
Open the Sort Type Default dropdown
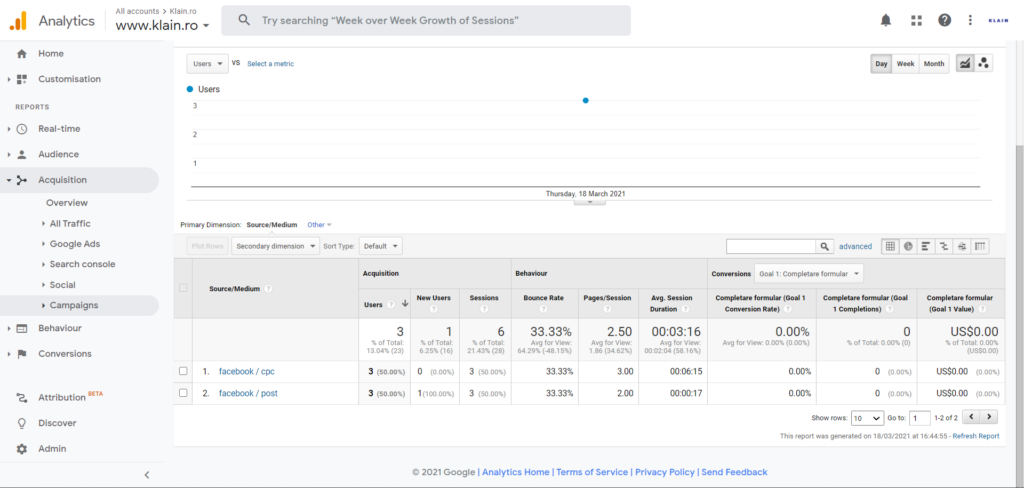[381, 246]
